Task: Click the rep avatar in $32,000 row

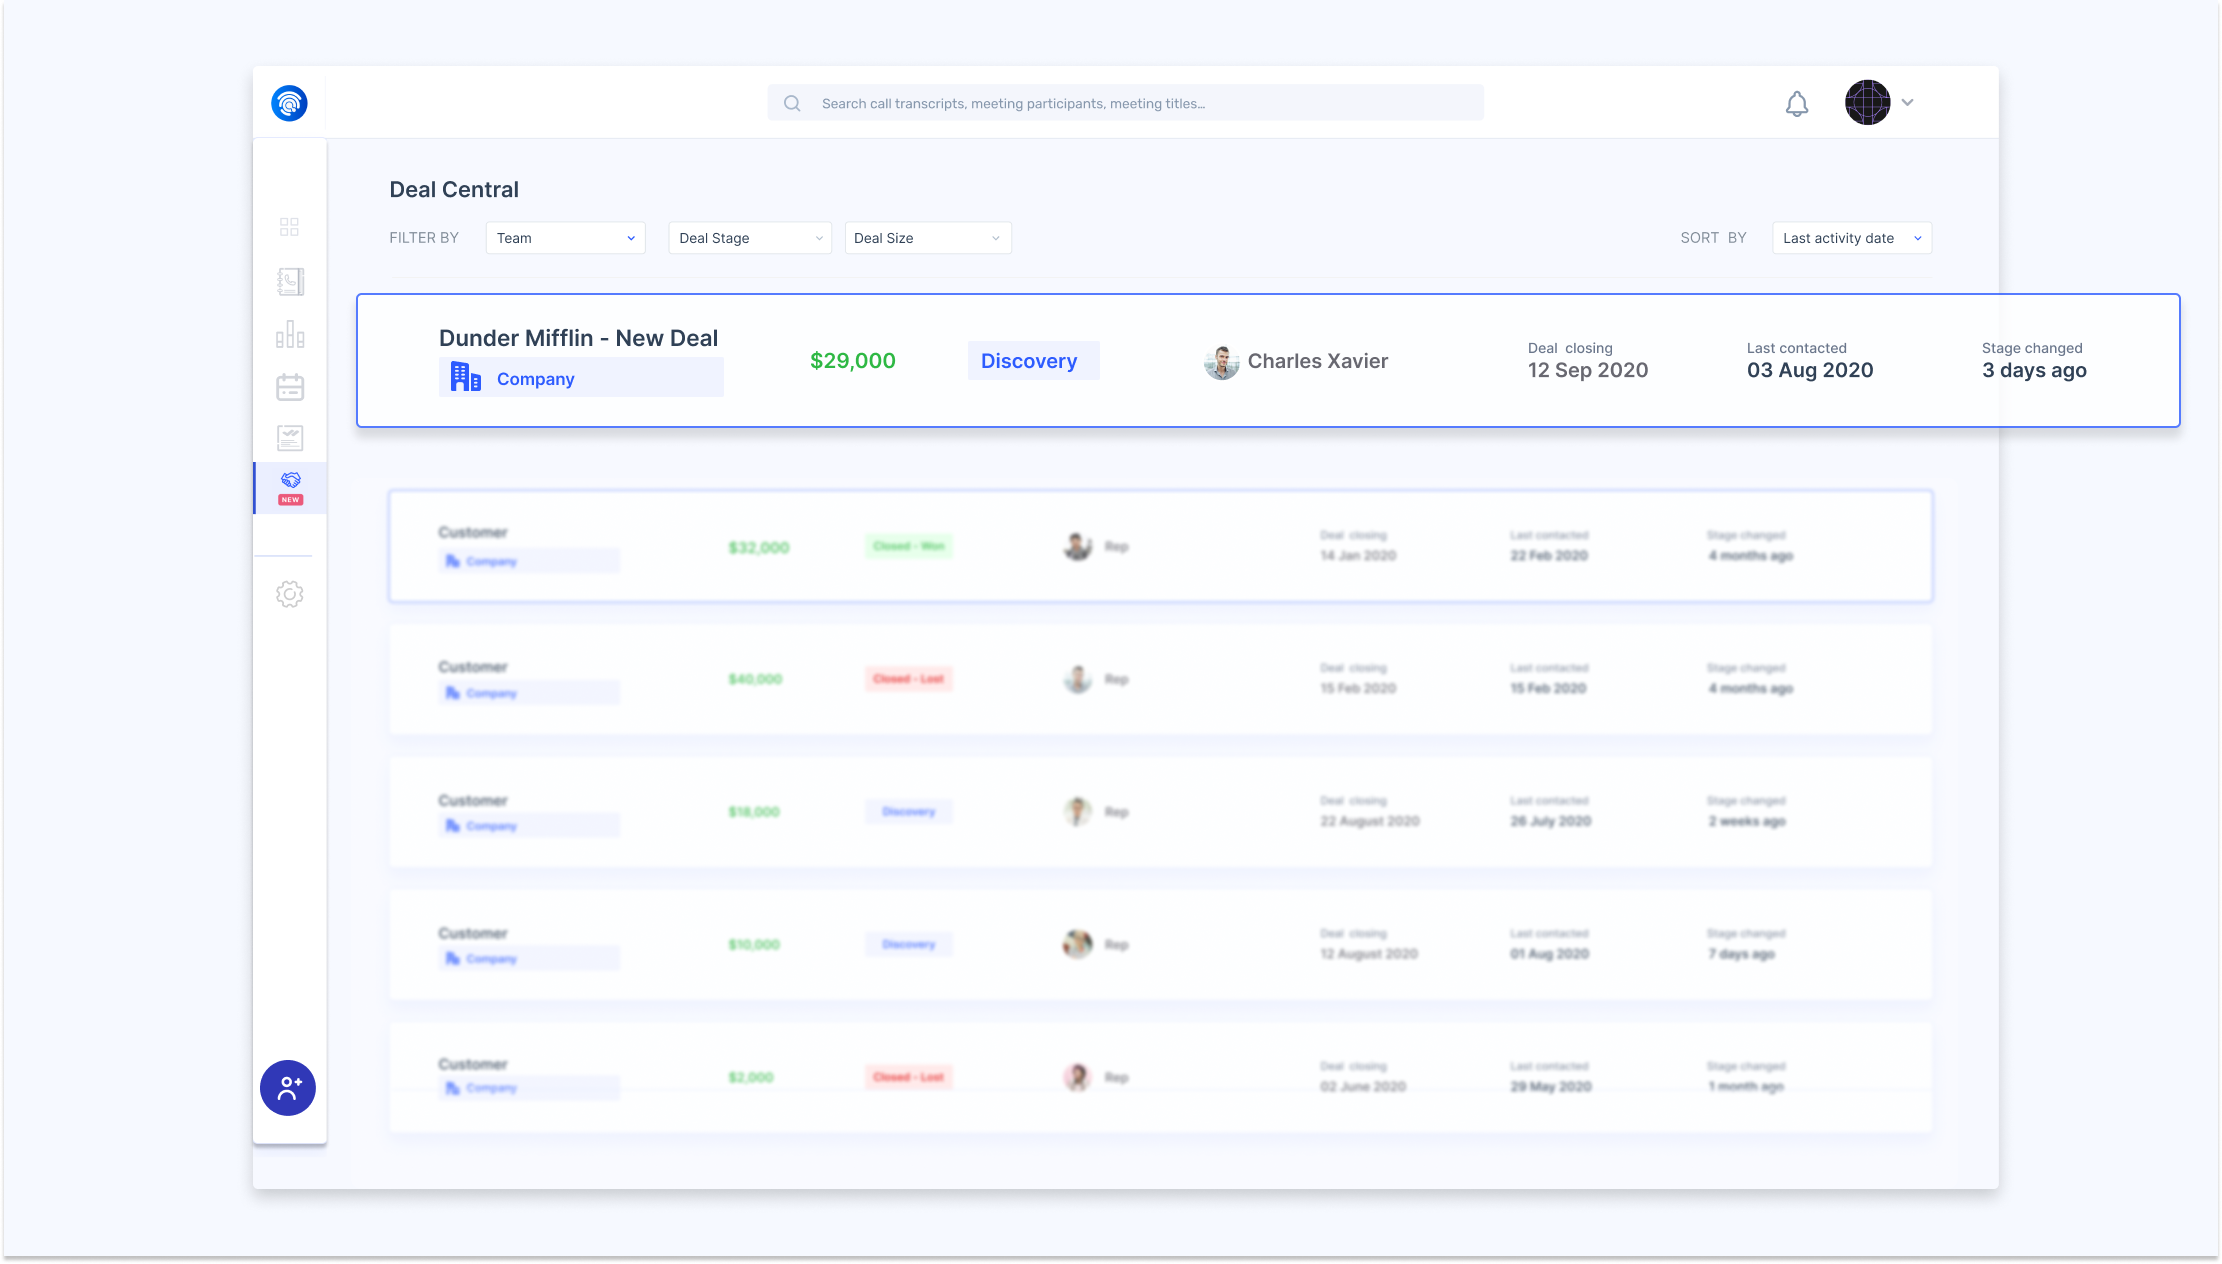Action: click(x=1077, y=546)
